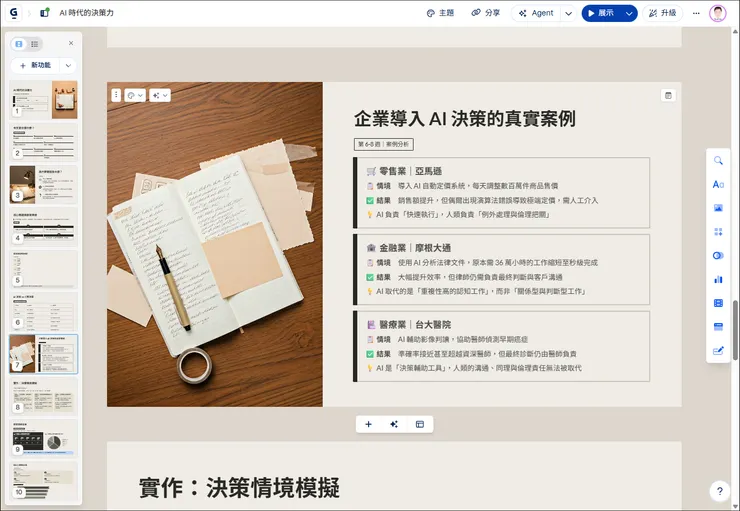Switch sidebar to filmstrip thumbnail view
Screen dimensions: 740x511
(19, 44)
